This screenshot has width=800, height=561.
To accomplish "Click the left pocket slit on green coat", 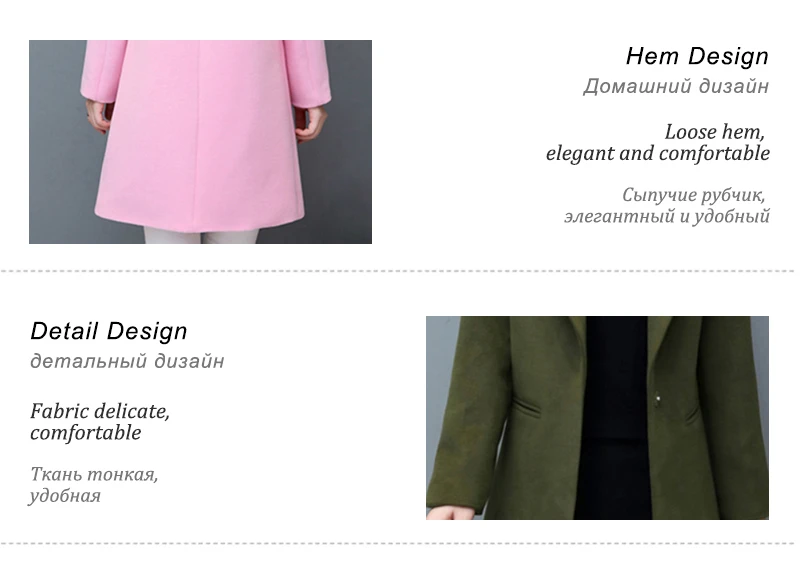I will click(527, 409).
